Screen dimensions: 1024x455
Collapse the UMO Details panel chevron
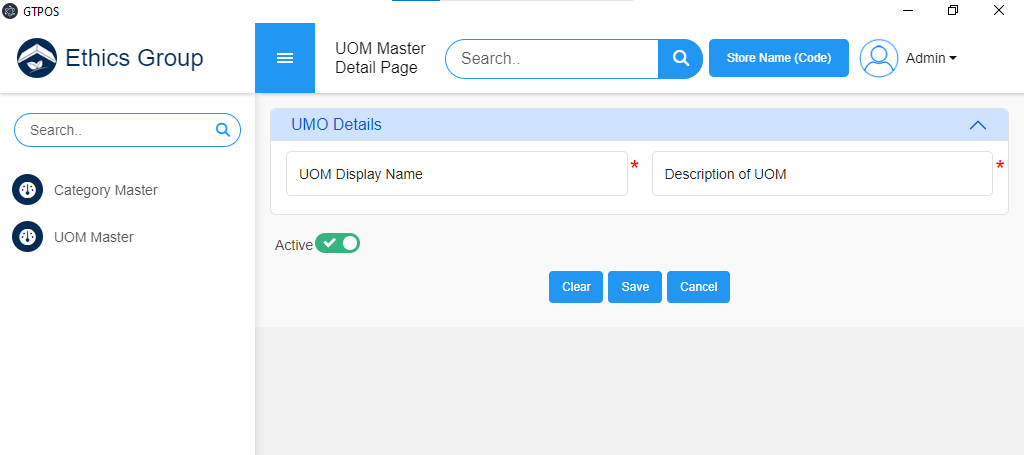978,125
